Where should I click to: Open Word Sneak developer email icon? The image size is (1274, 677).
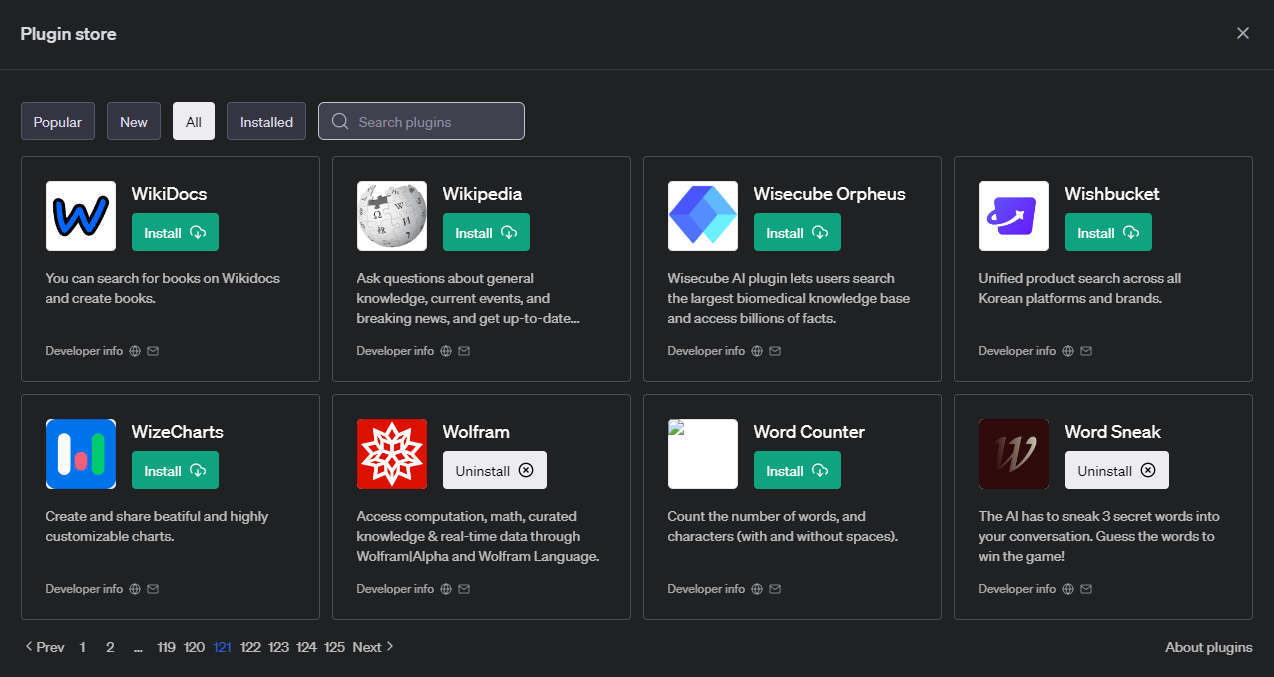click(x=1086, y=589)
